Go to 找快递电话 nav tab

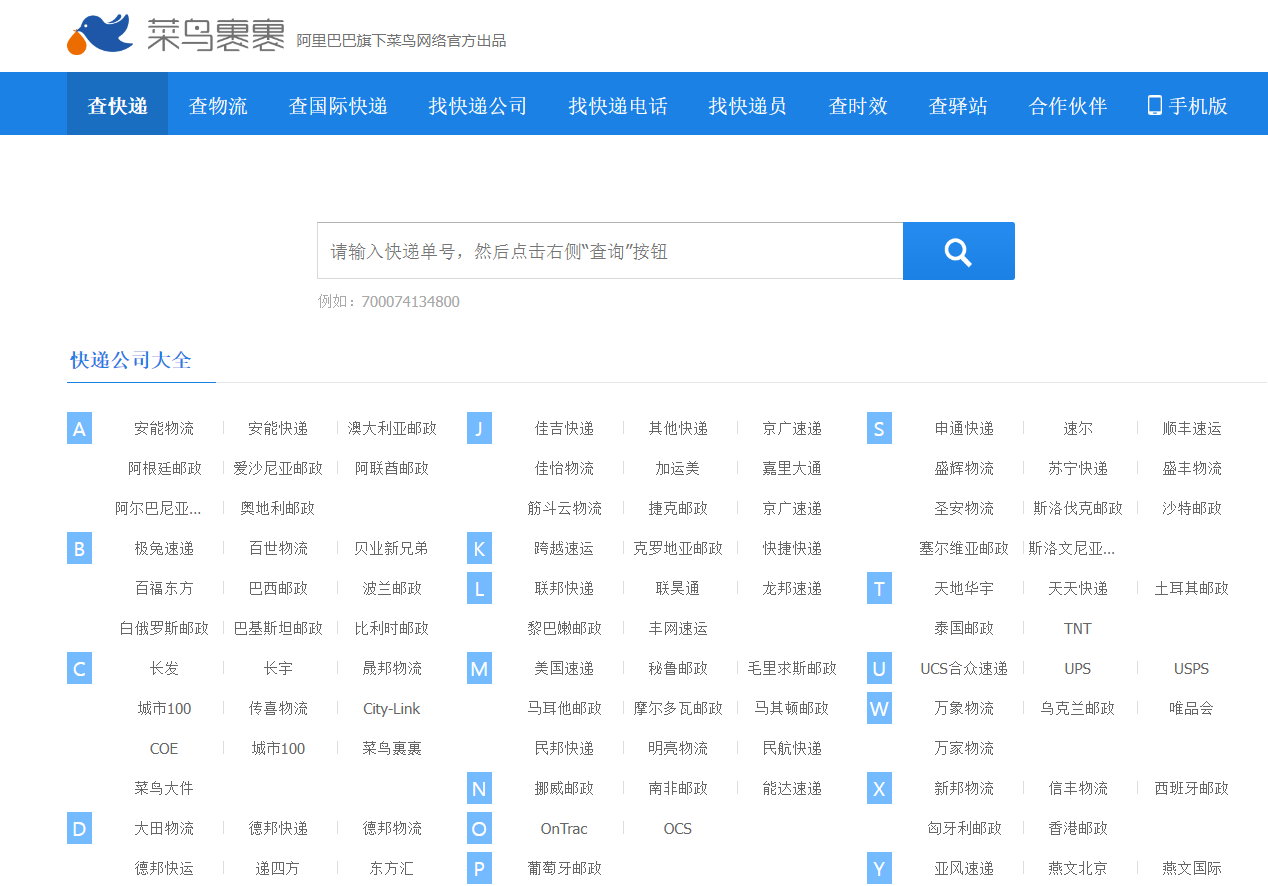[x=618, y=105]
